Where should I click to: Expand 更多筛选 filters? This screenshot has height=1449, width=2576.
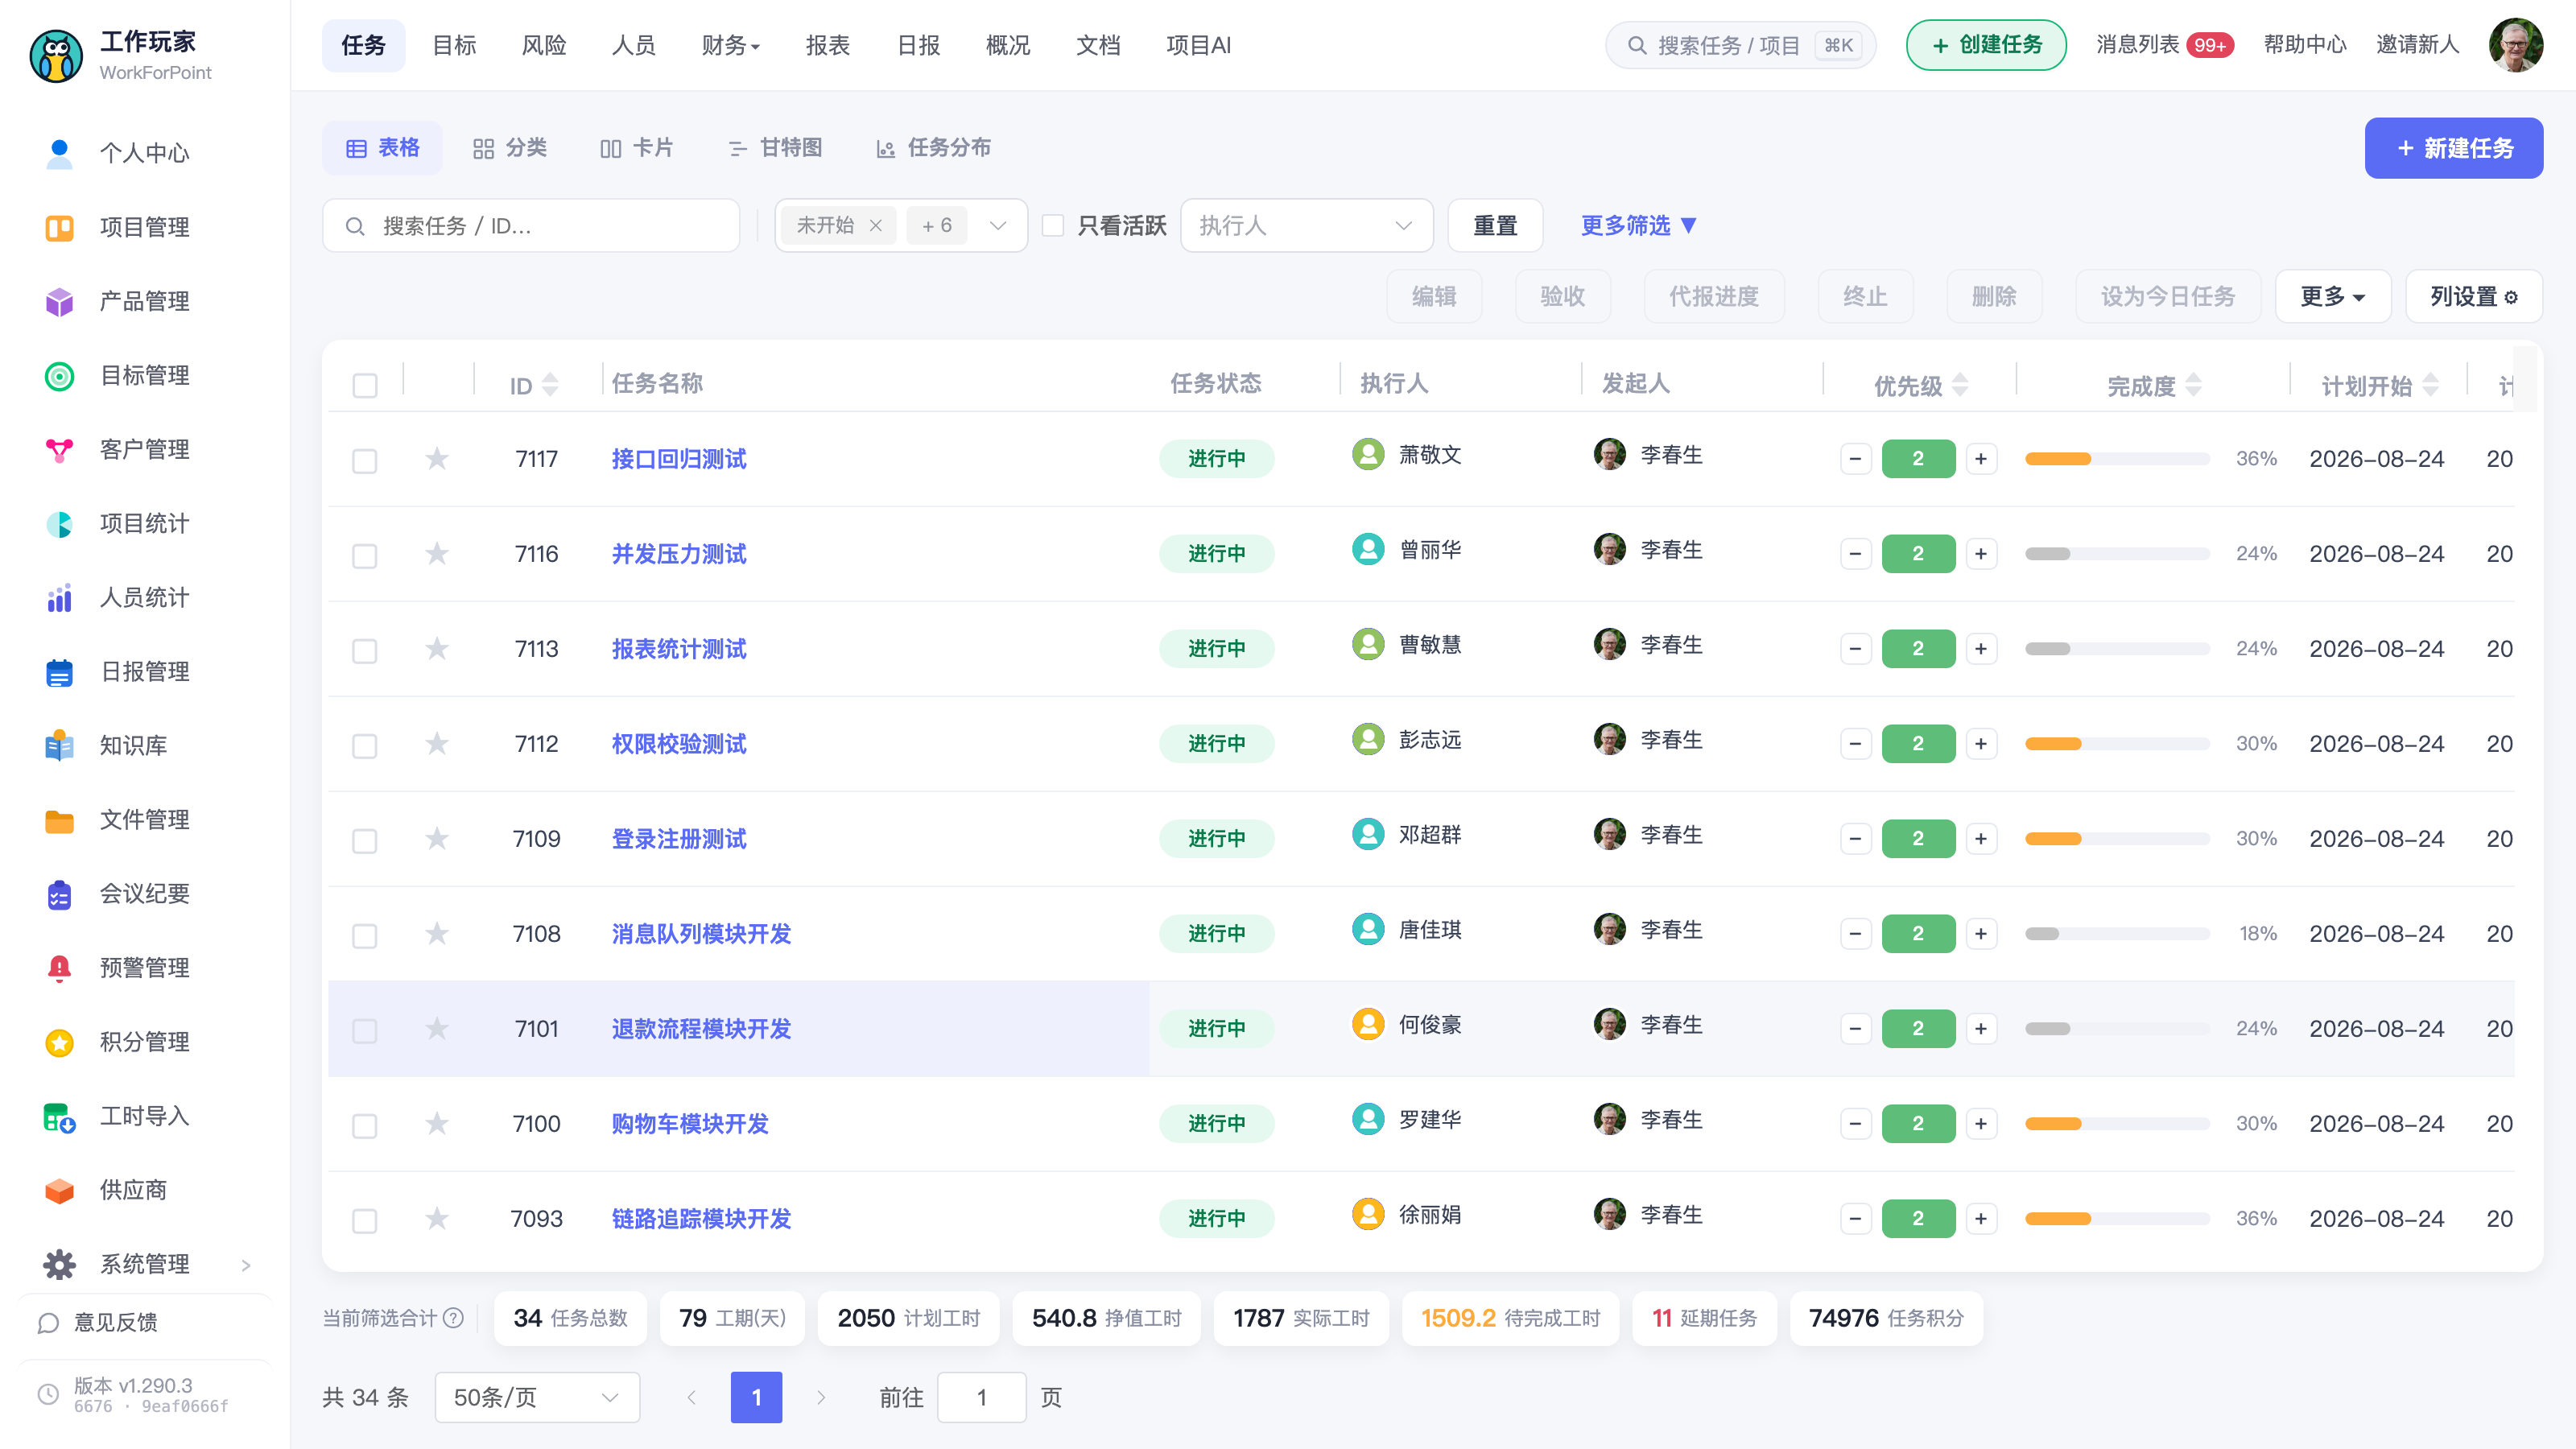tap(1638, 225)
